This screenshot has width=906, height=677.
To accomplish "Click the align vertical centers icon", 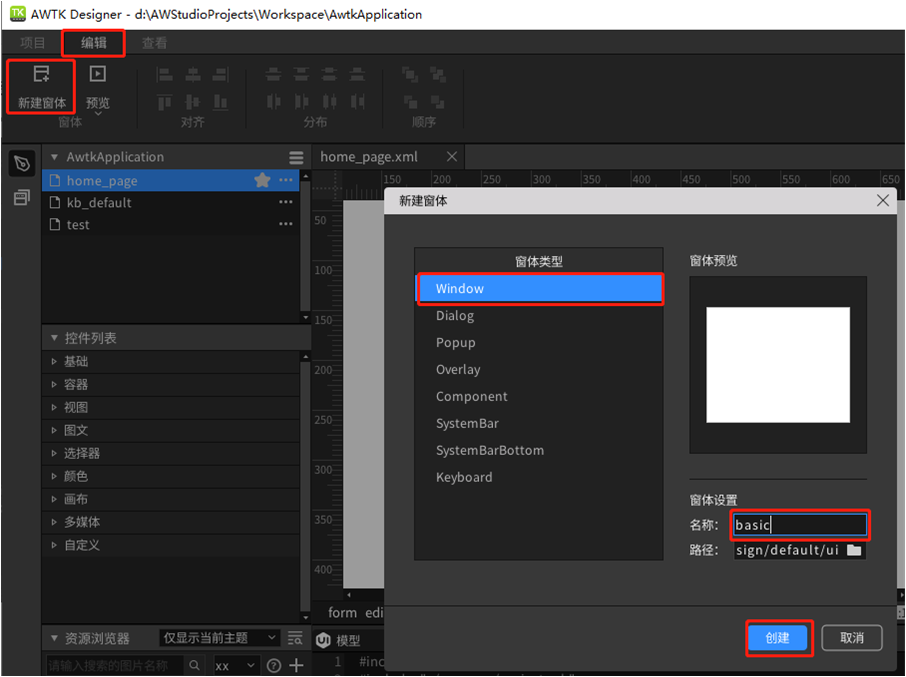I will click(193, 102).
